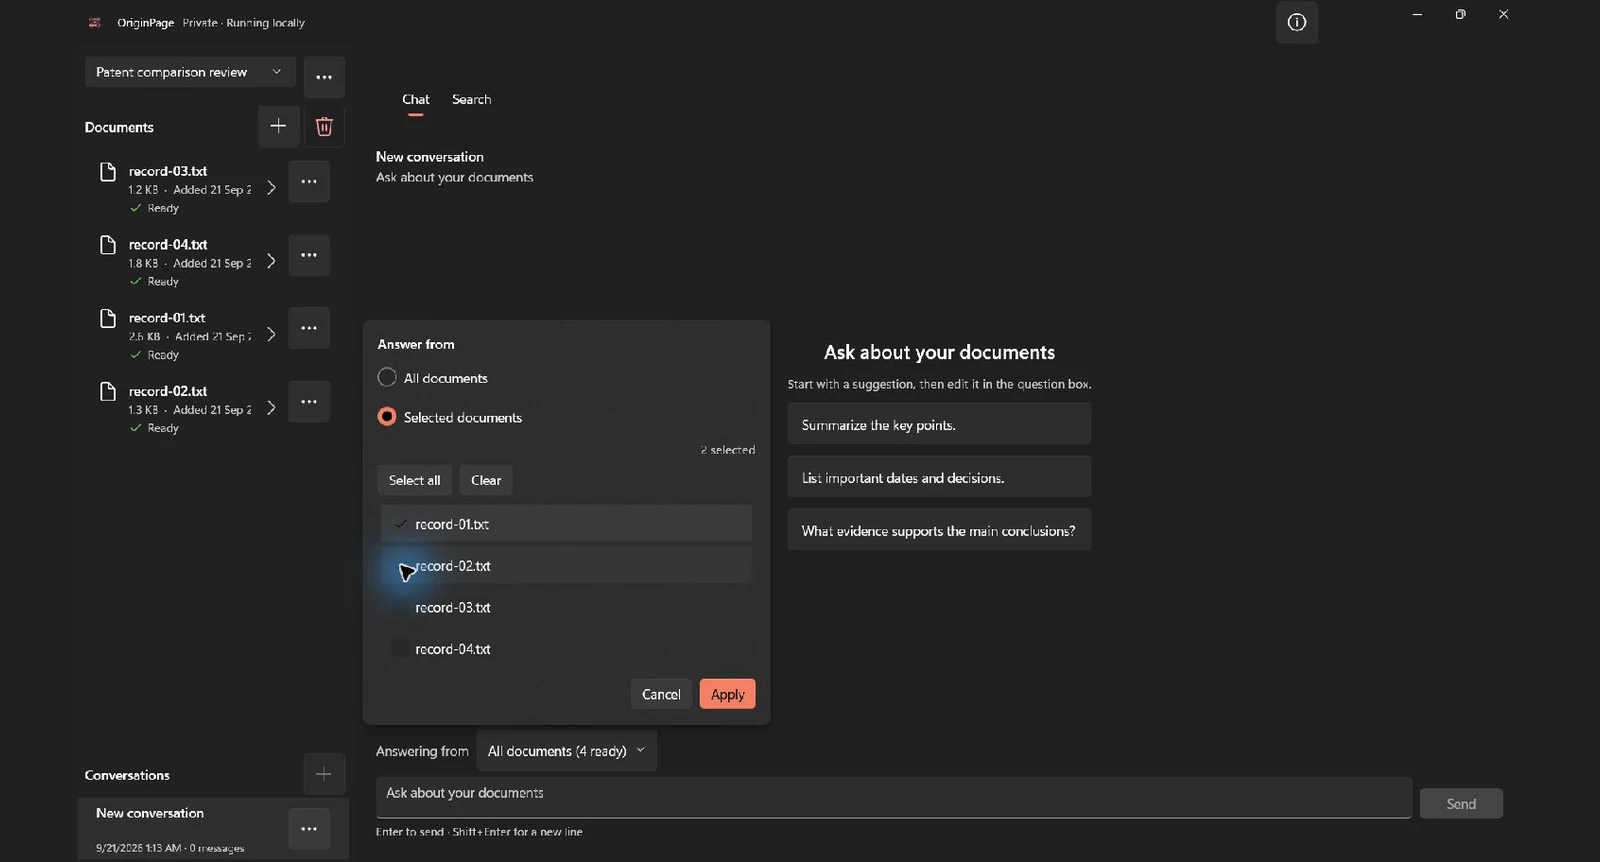Viewport: 1600px width, 862px height.
Task: Switch to the Chat tab
Action: pyautogui.click(x=416, y=99)
